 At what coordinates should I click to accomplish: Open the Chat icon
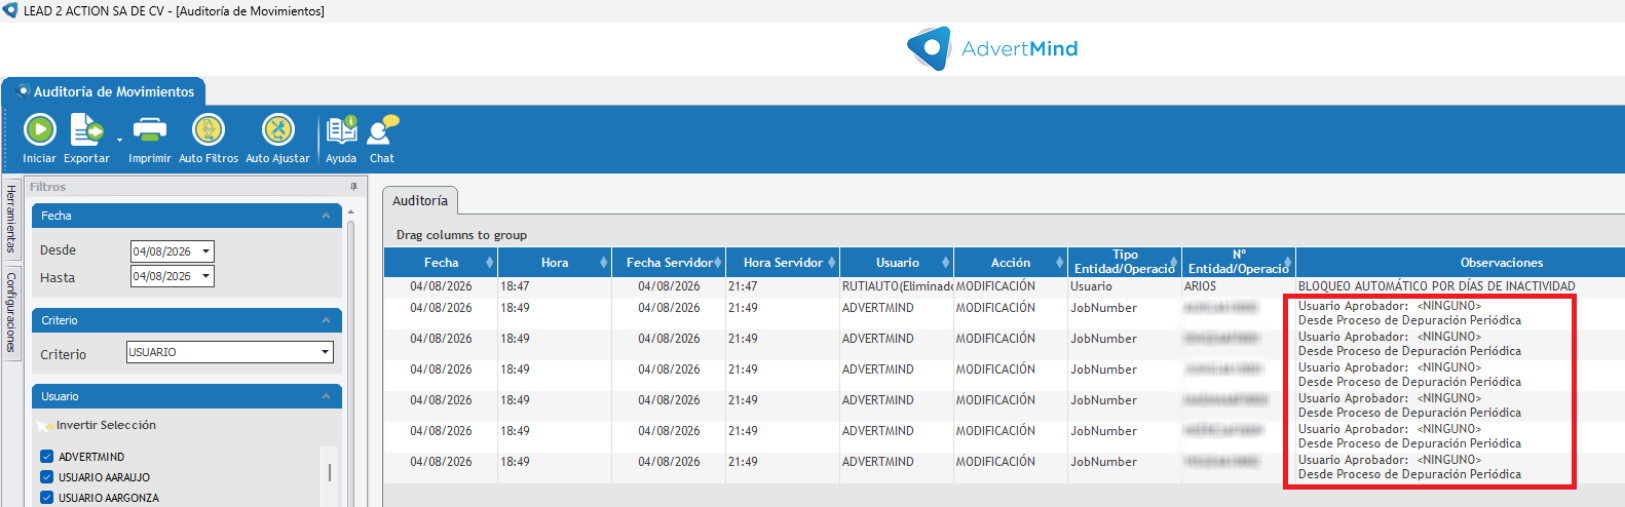(383, 130)
